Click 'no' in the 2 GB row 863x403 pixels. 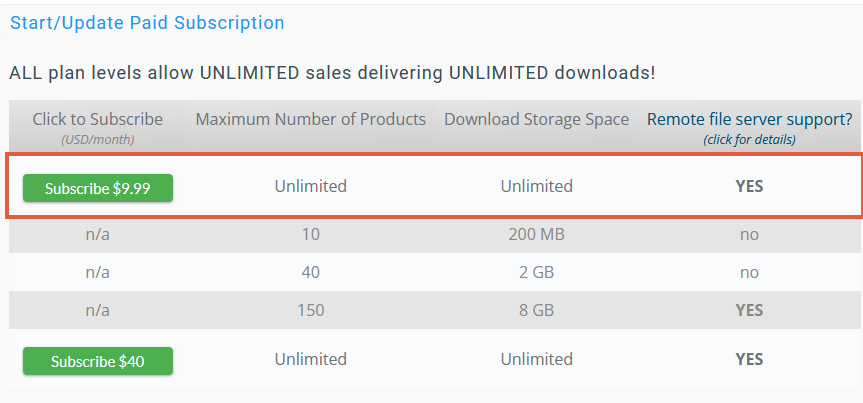[749, 272]
